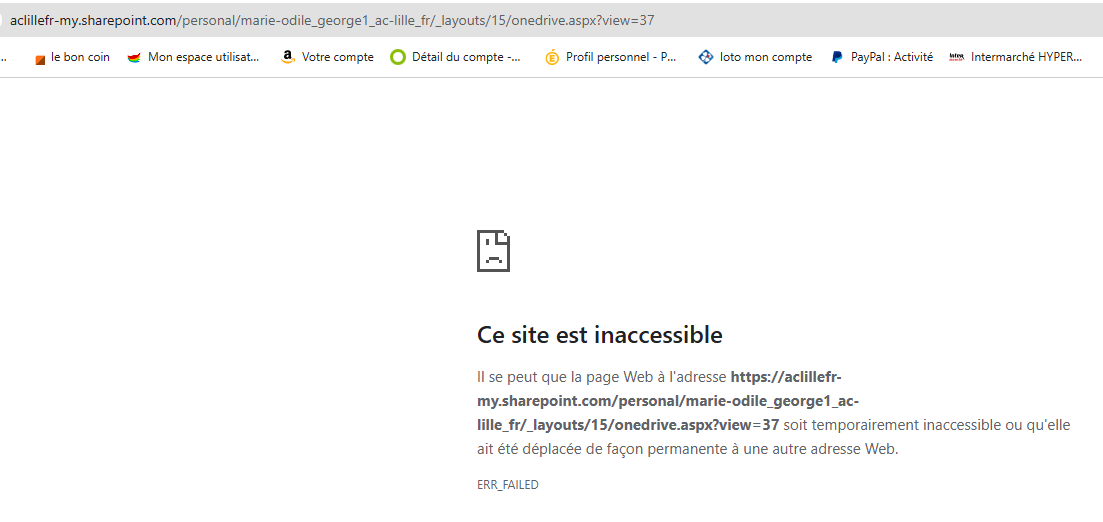The image size is (1103, 522).
Task: Click the green circle bookmark favicon
Action: 398,58
